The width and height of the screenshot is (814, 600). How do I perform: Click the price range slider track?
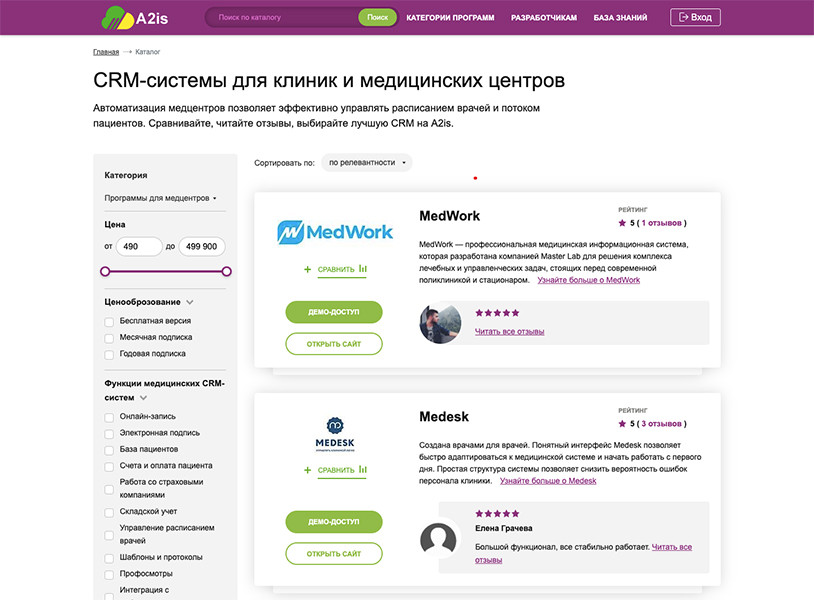166,271
